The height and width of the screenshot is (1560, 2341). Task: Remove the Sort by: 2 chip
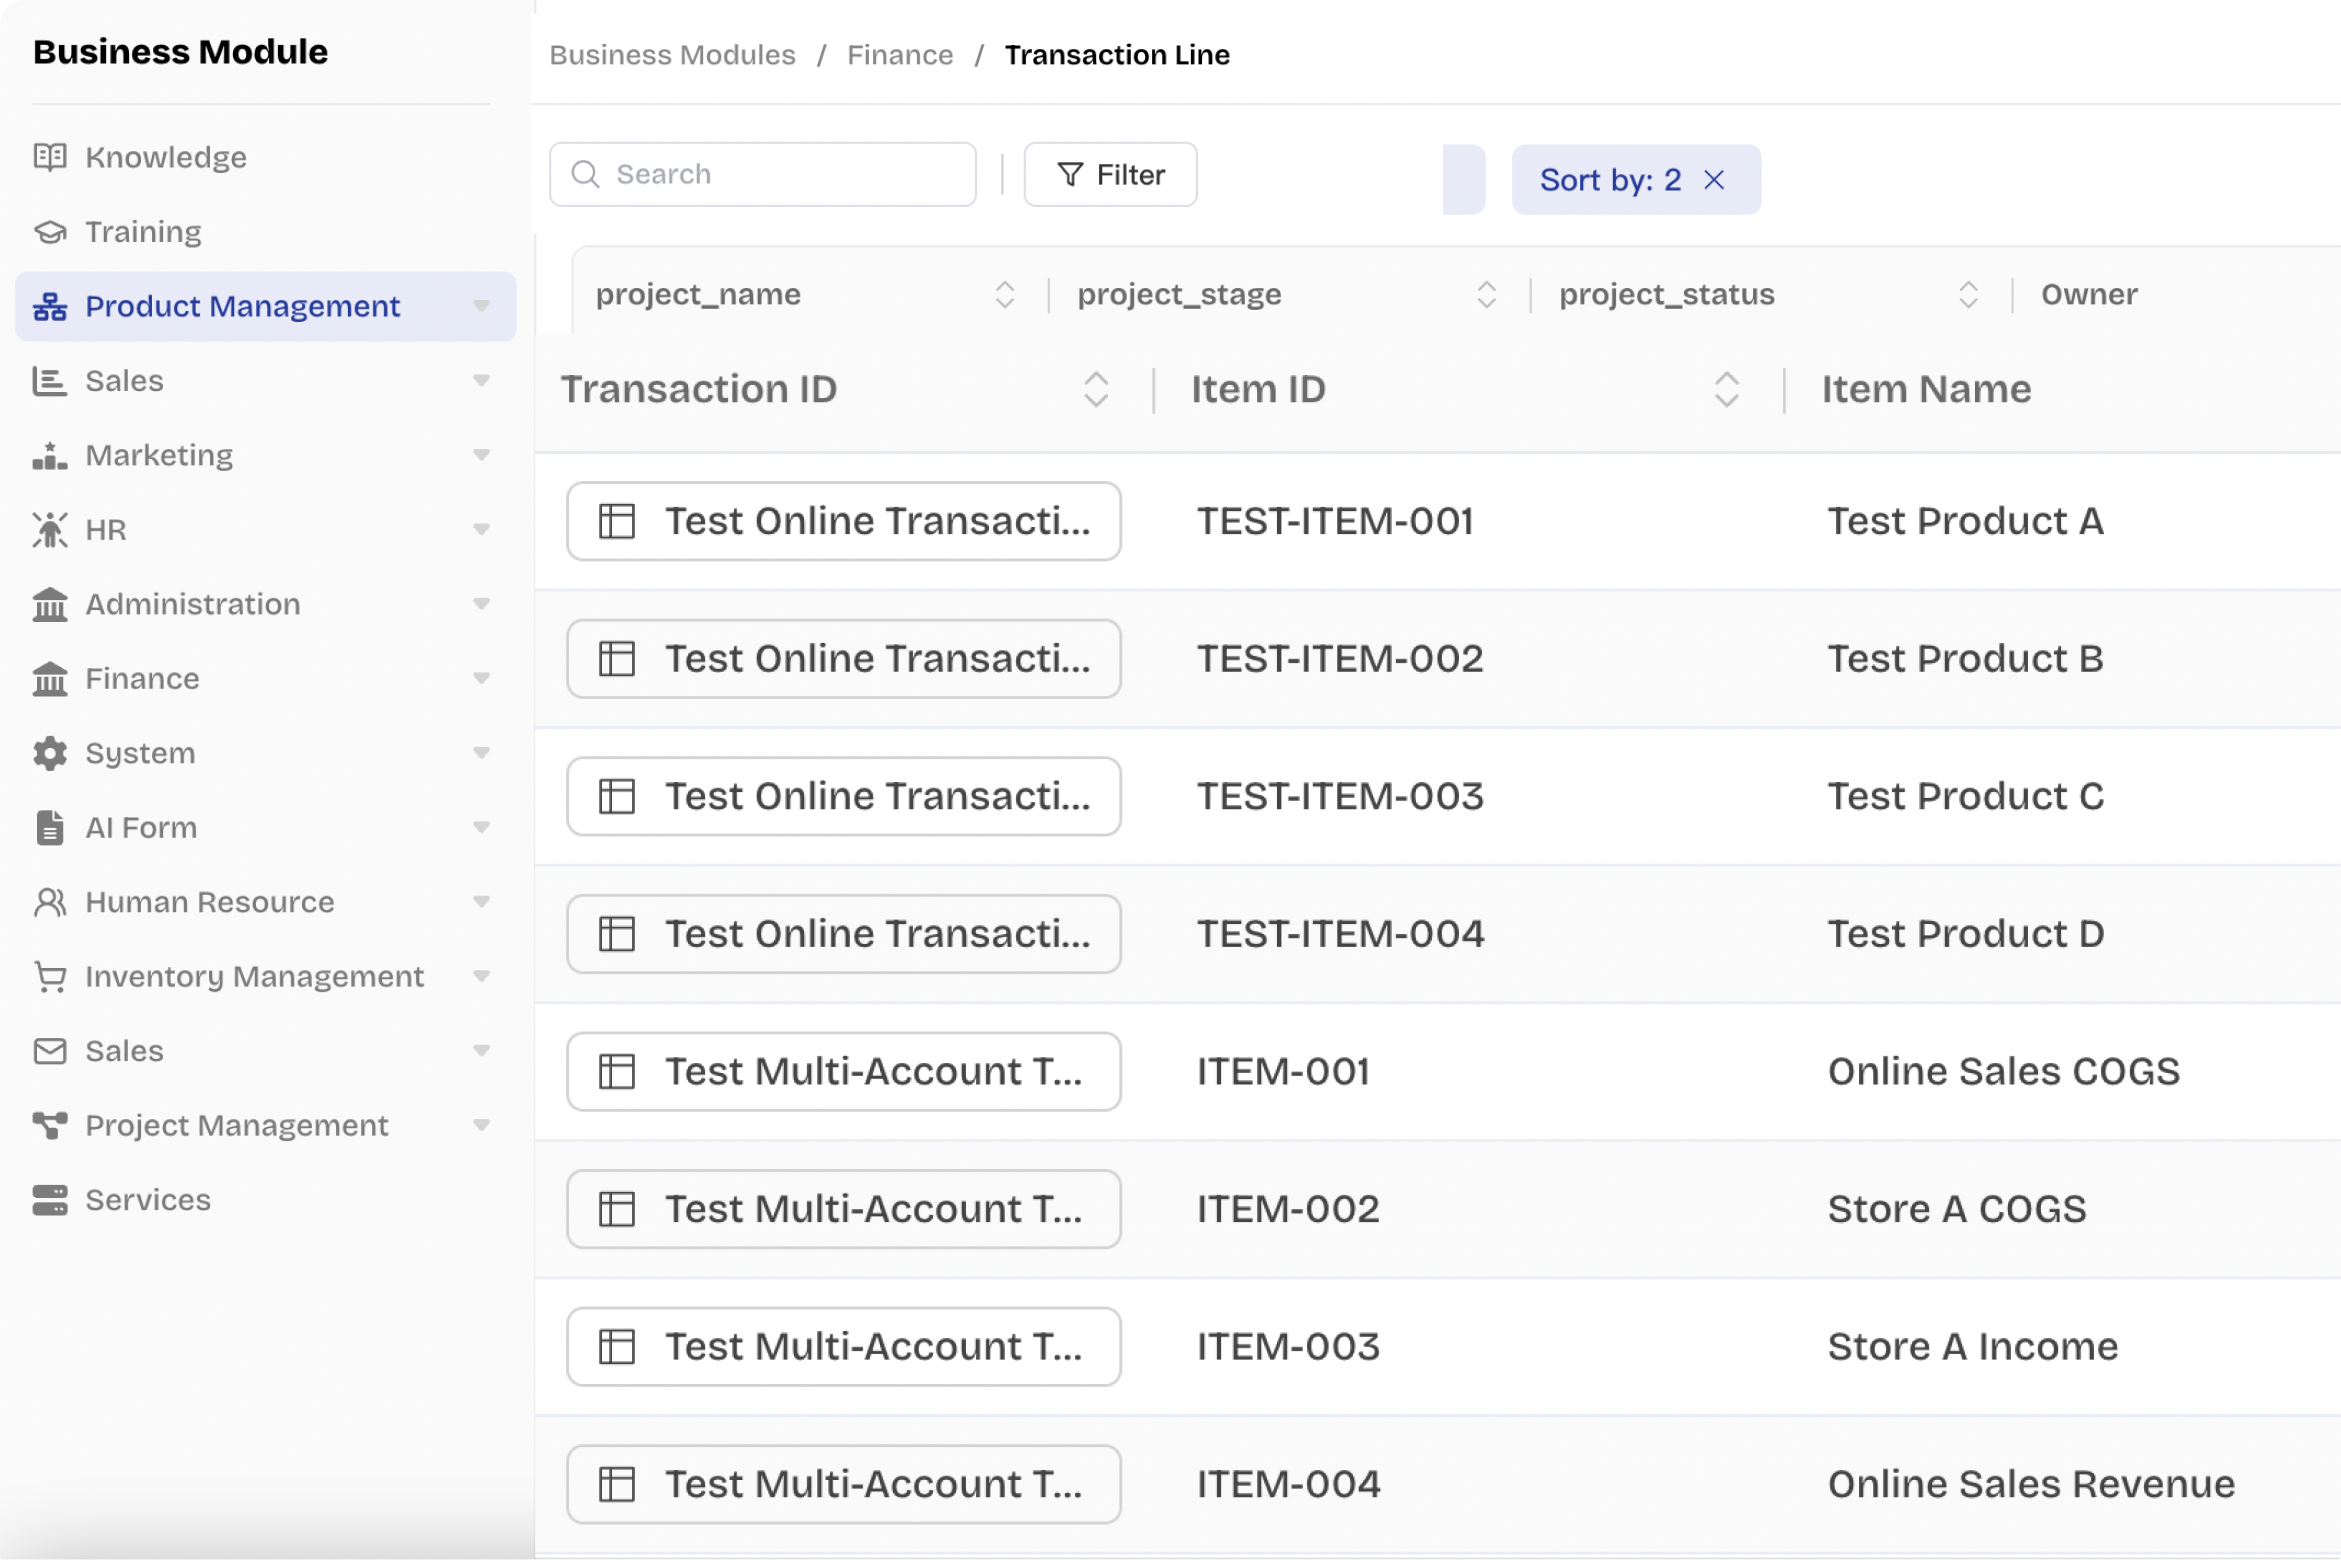(x=1714, y=180)
